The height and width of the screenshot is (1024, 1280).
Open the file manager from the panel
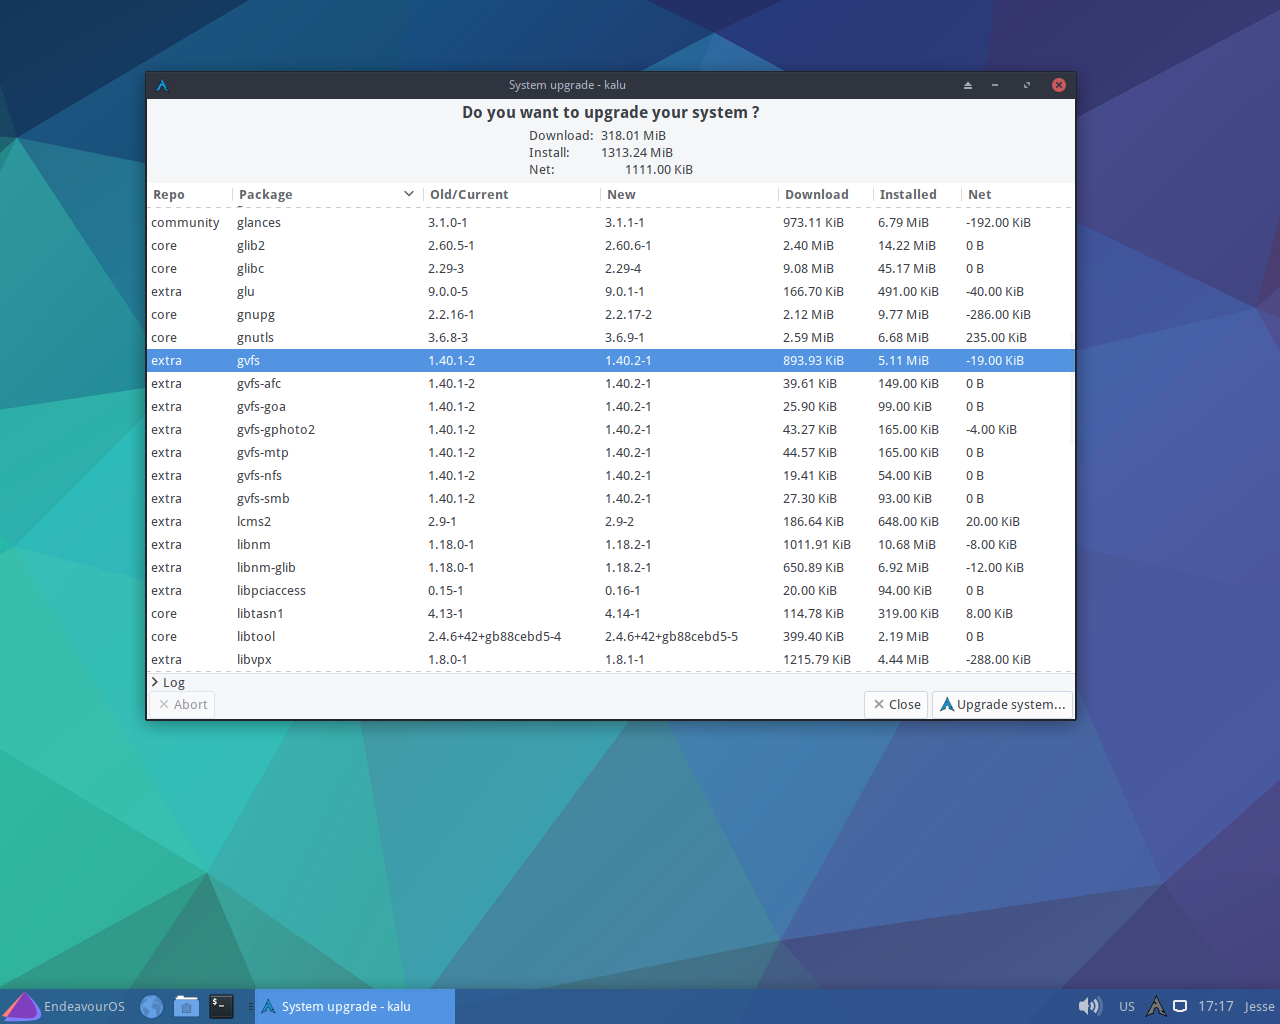pyautogui.click(x=186, y=1006)
